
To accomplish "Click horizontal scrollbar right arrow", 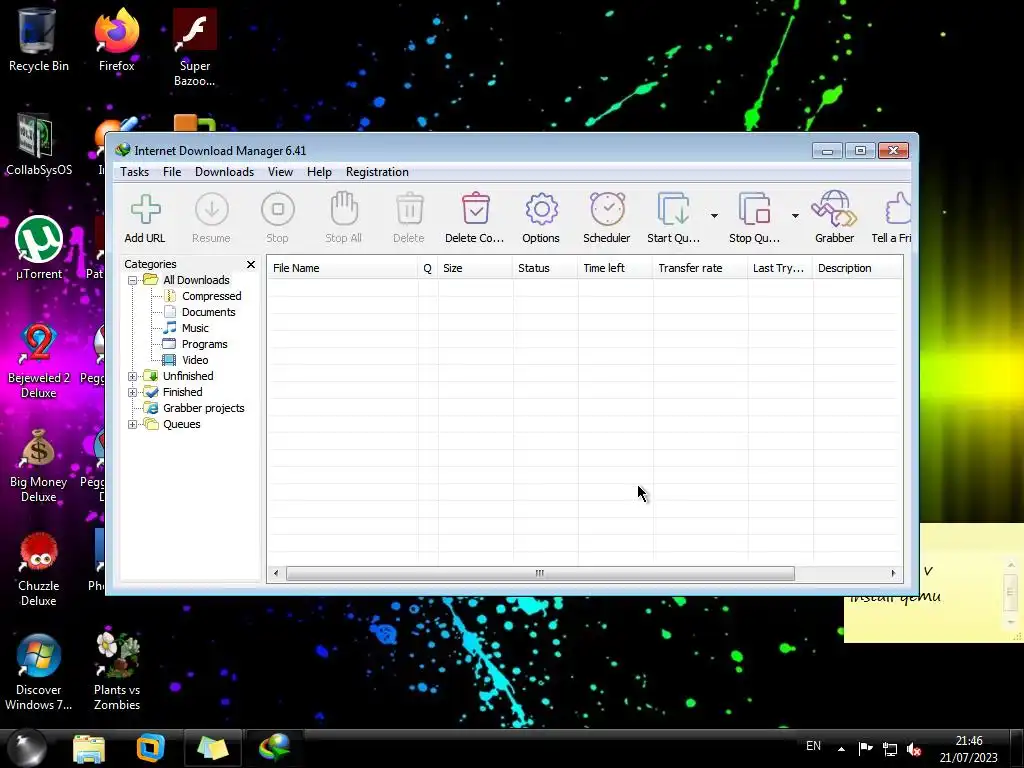I will pyautogui.click(x=893, y=573).
